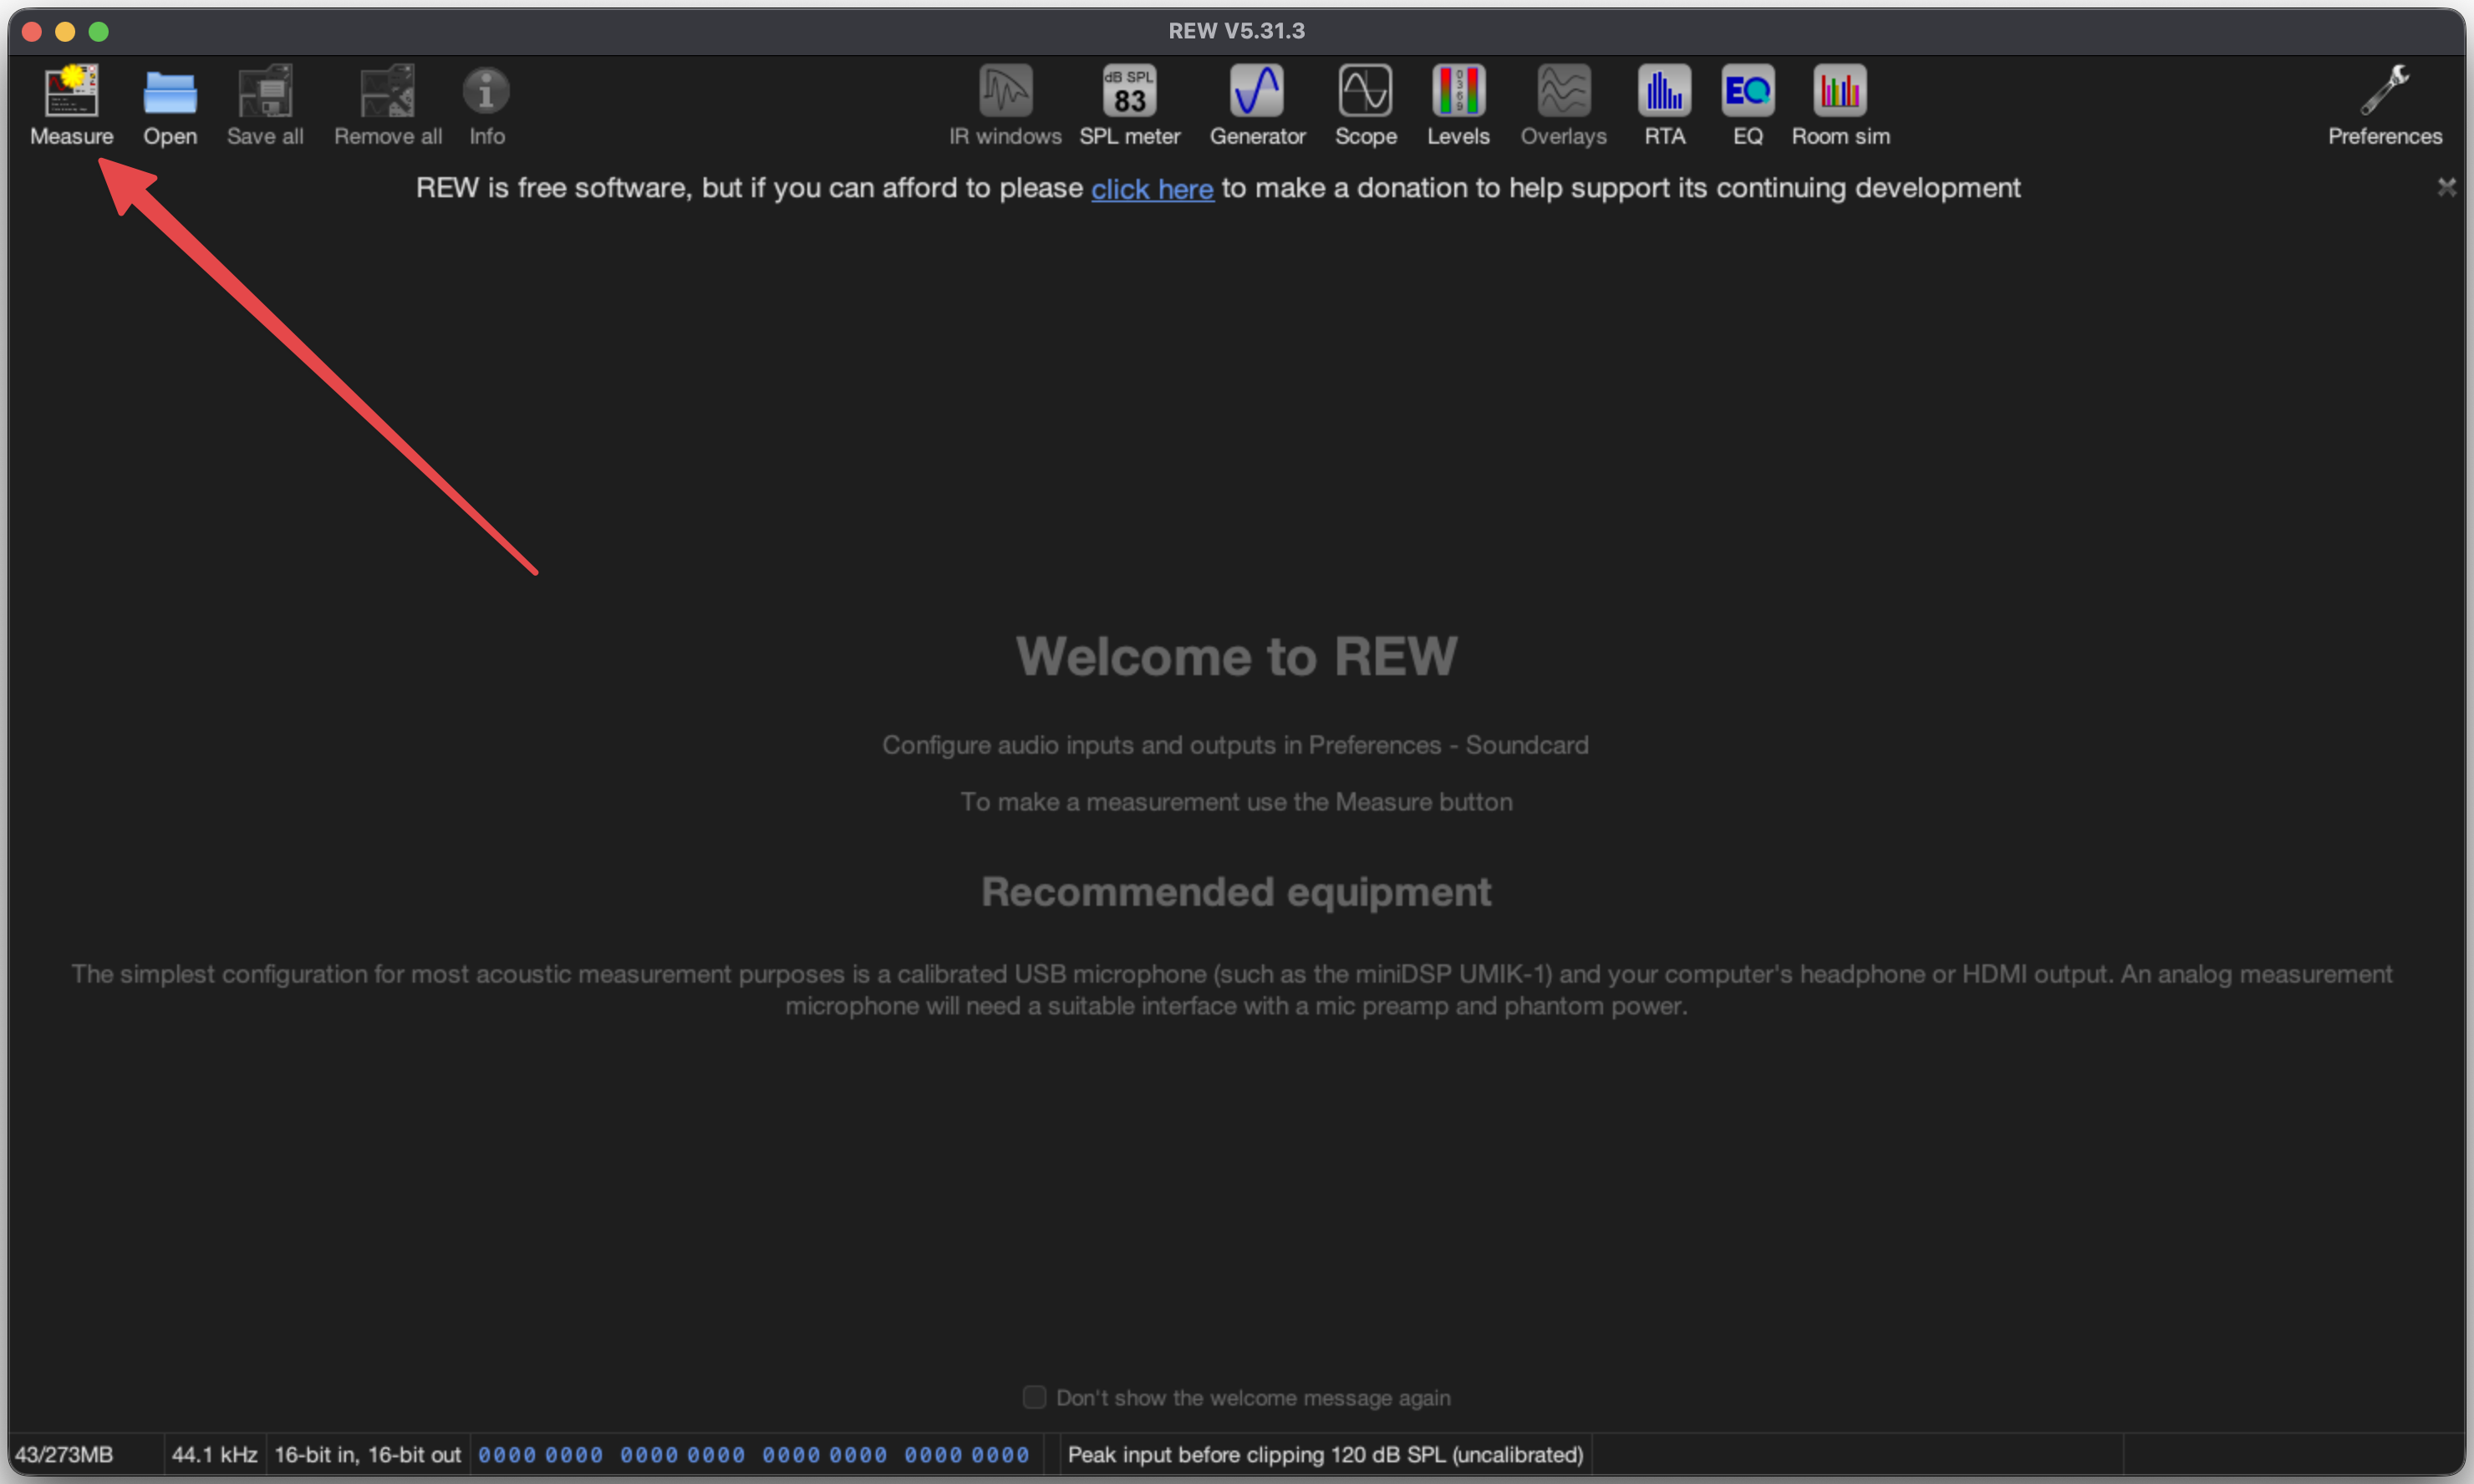The height and width of the screenshot is (1484, 2474).
Task: Click the Remove all toolbar icon
Action: [x=388, y=105]
